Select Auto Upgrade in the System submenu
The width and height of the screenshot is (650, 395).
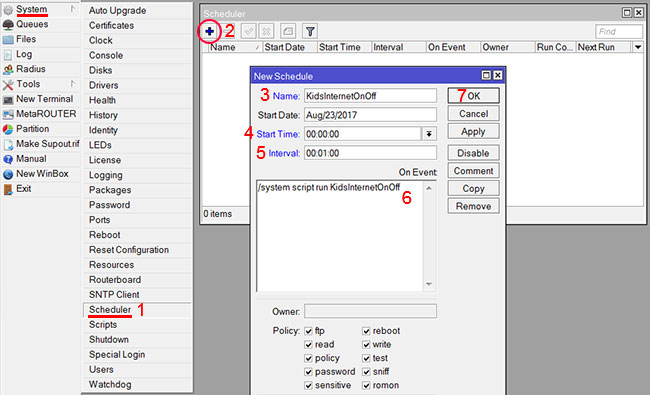tap(137, 10)
